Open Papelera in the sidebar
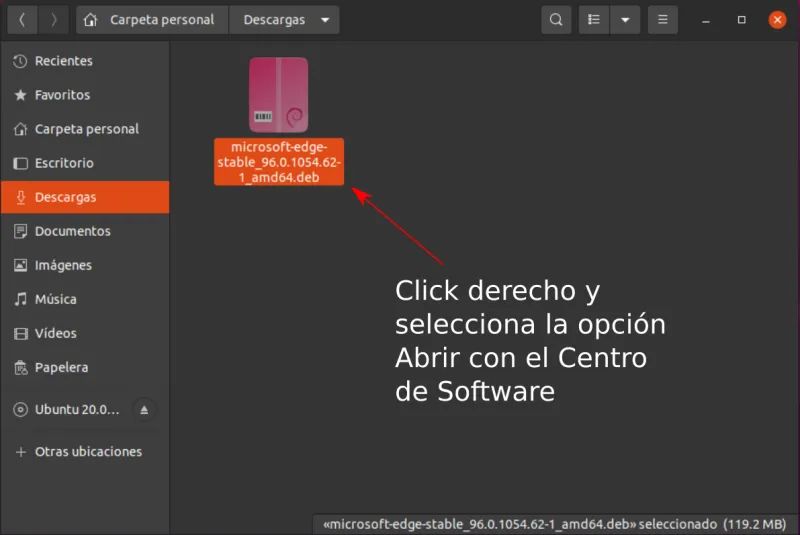This screenshot has height=535, width=800. click(85, 368)
